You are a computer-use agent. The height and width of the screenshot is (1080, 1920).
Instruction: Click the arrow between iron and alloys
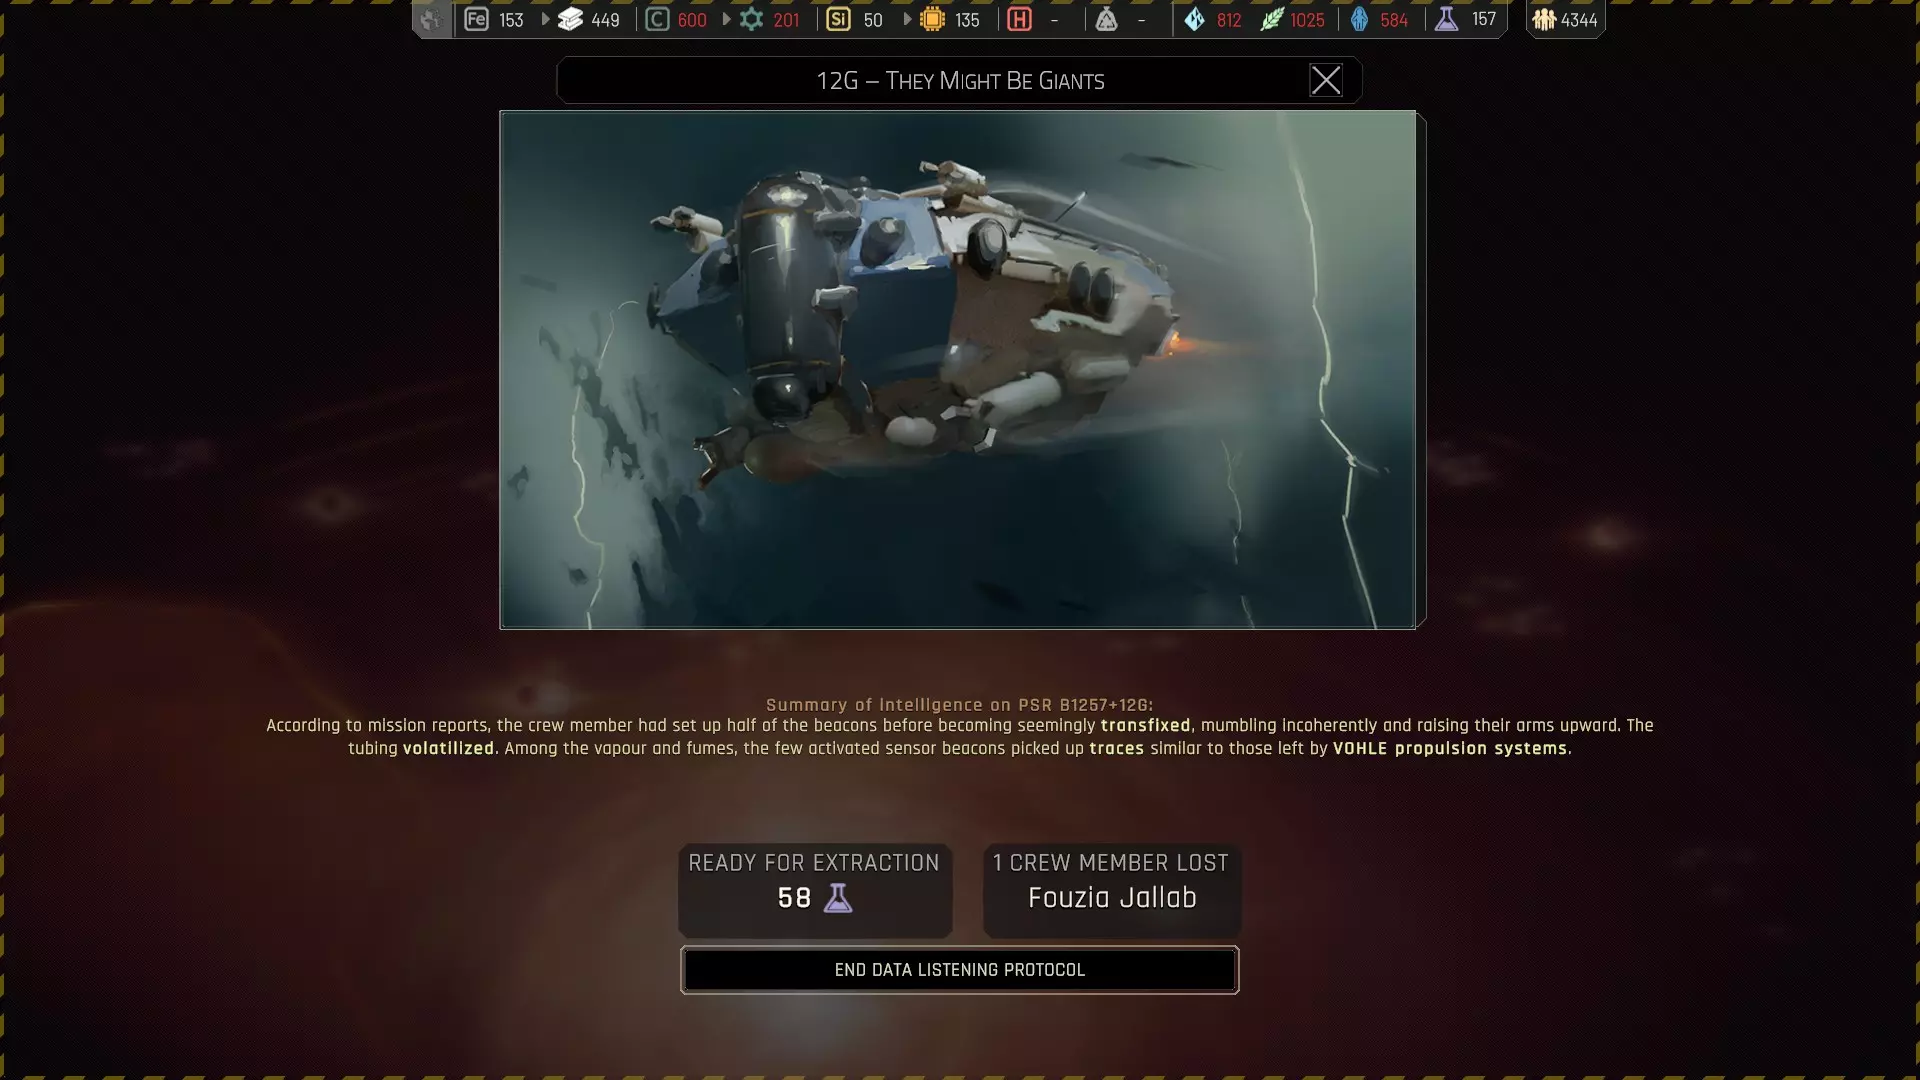545,20
